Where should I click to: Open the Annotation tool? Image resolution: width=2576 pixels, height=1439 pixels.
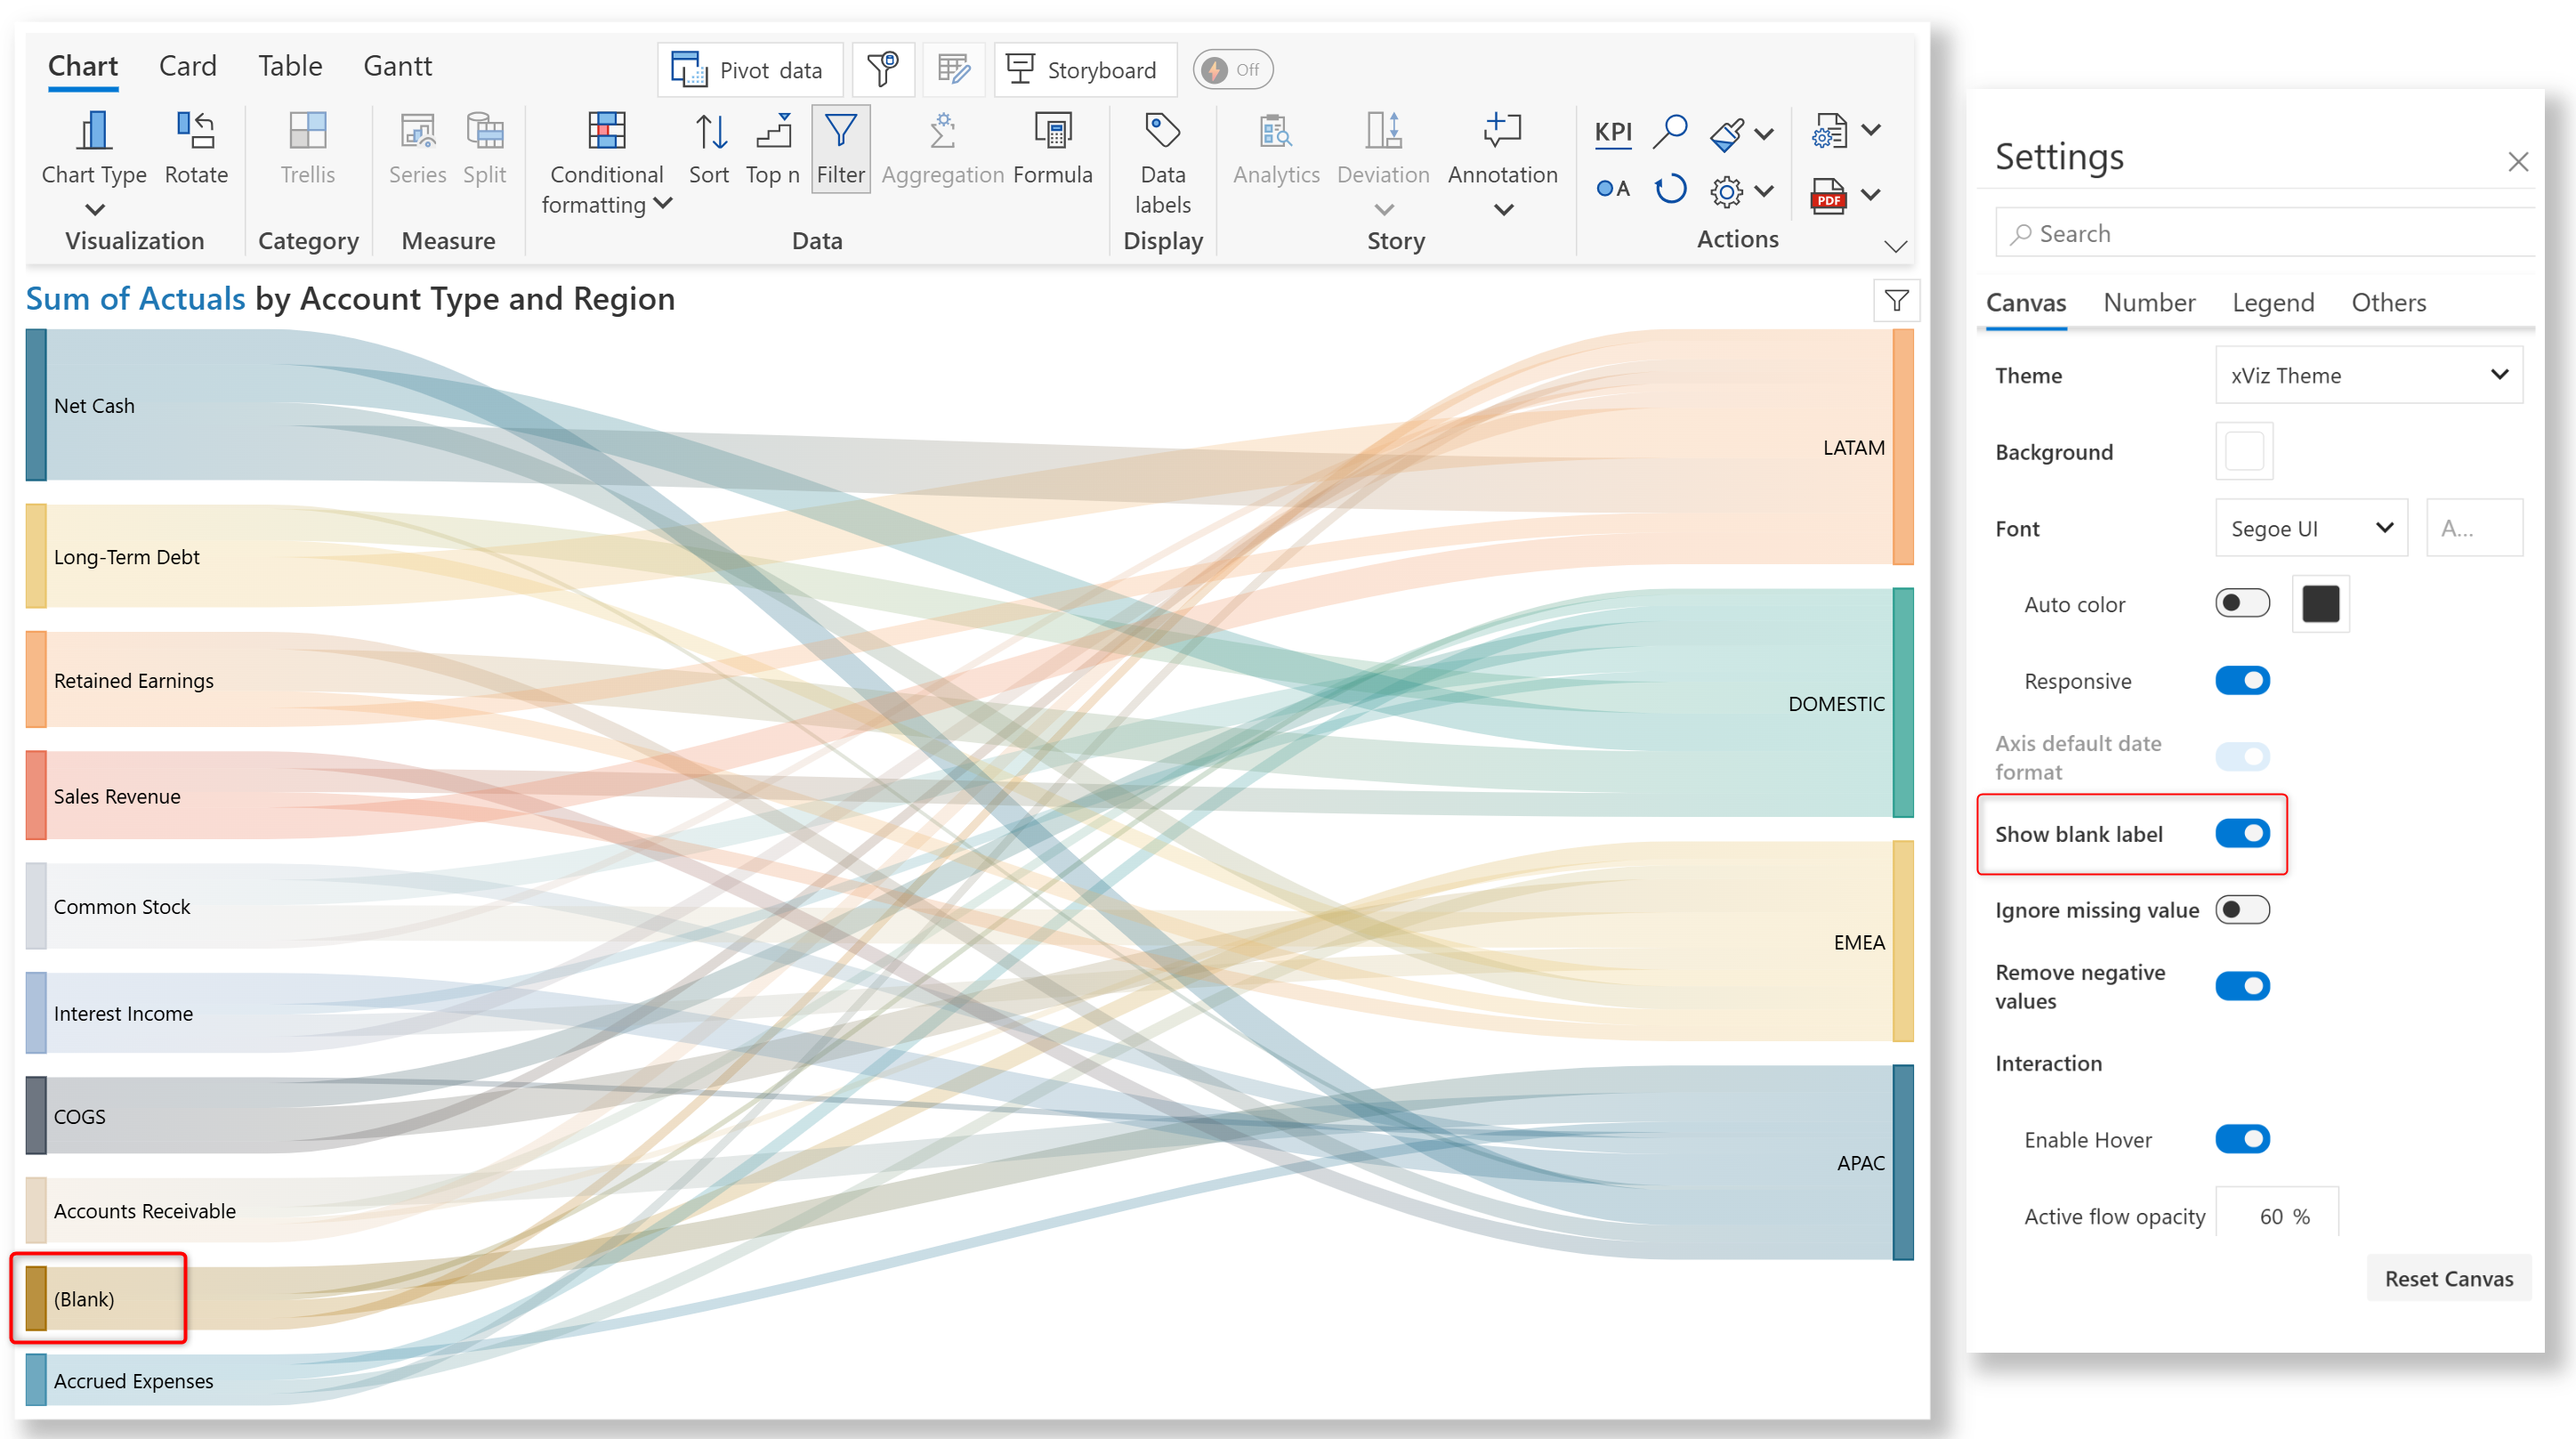point(1502,133)
